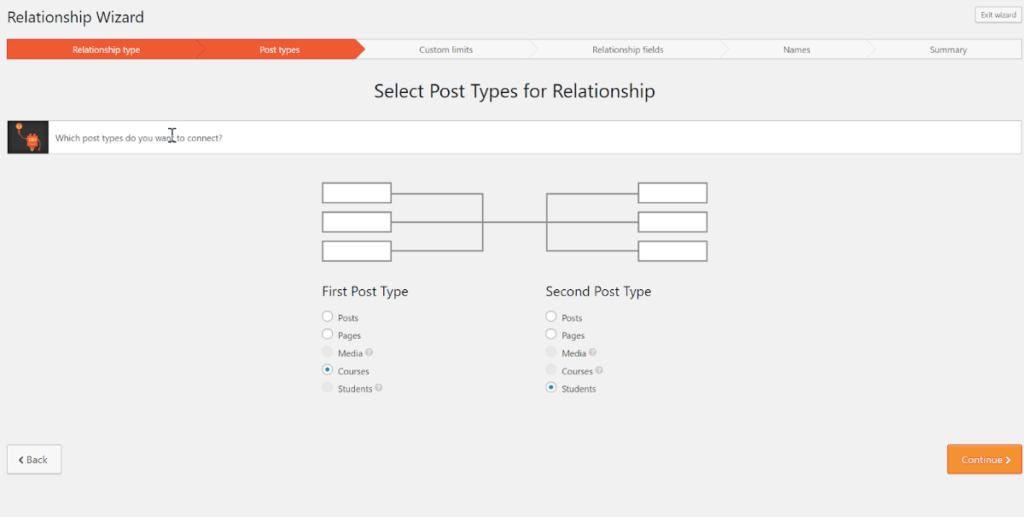Screen dimensions: 1024x517
Task: Choose Courses radio under First Post Type
Action: [x=328, y=370]
